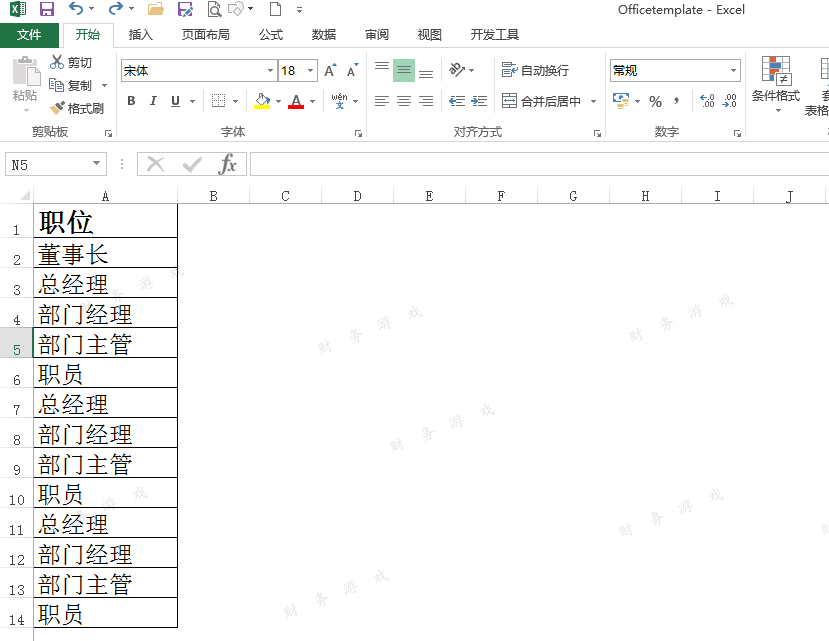Image resolution: width=829 pixels, height=641 pixels.
Task: Switch to Insert (插入) tab
Action: coord(140,35)
